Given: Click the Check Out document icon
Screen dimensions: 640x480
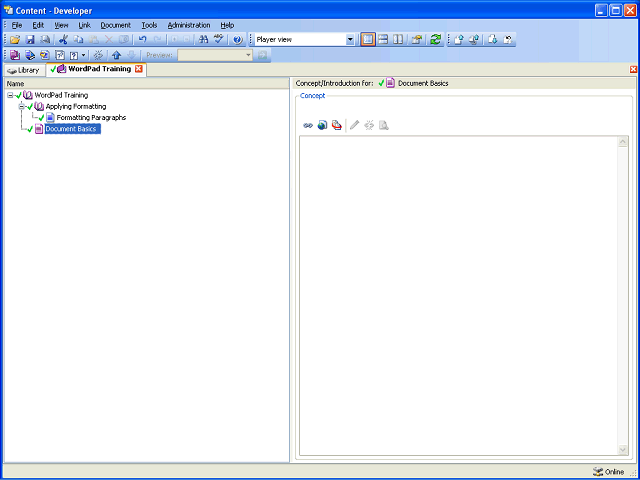Looking at the screenshot, I should click(493, 40).
